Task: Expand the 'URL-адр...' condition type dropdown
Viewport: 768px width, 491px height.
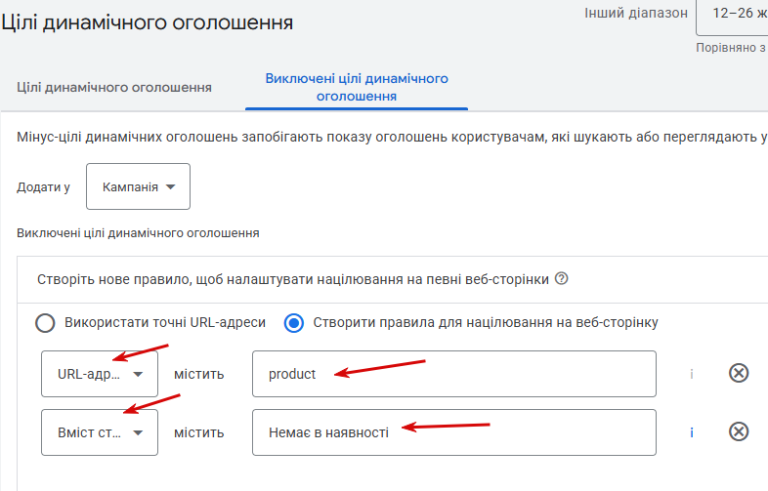Action: coord(99,374)
